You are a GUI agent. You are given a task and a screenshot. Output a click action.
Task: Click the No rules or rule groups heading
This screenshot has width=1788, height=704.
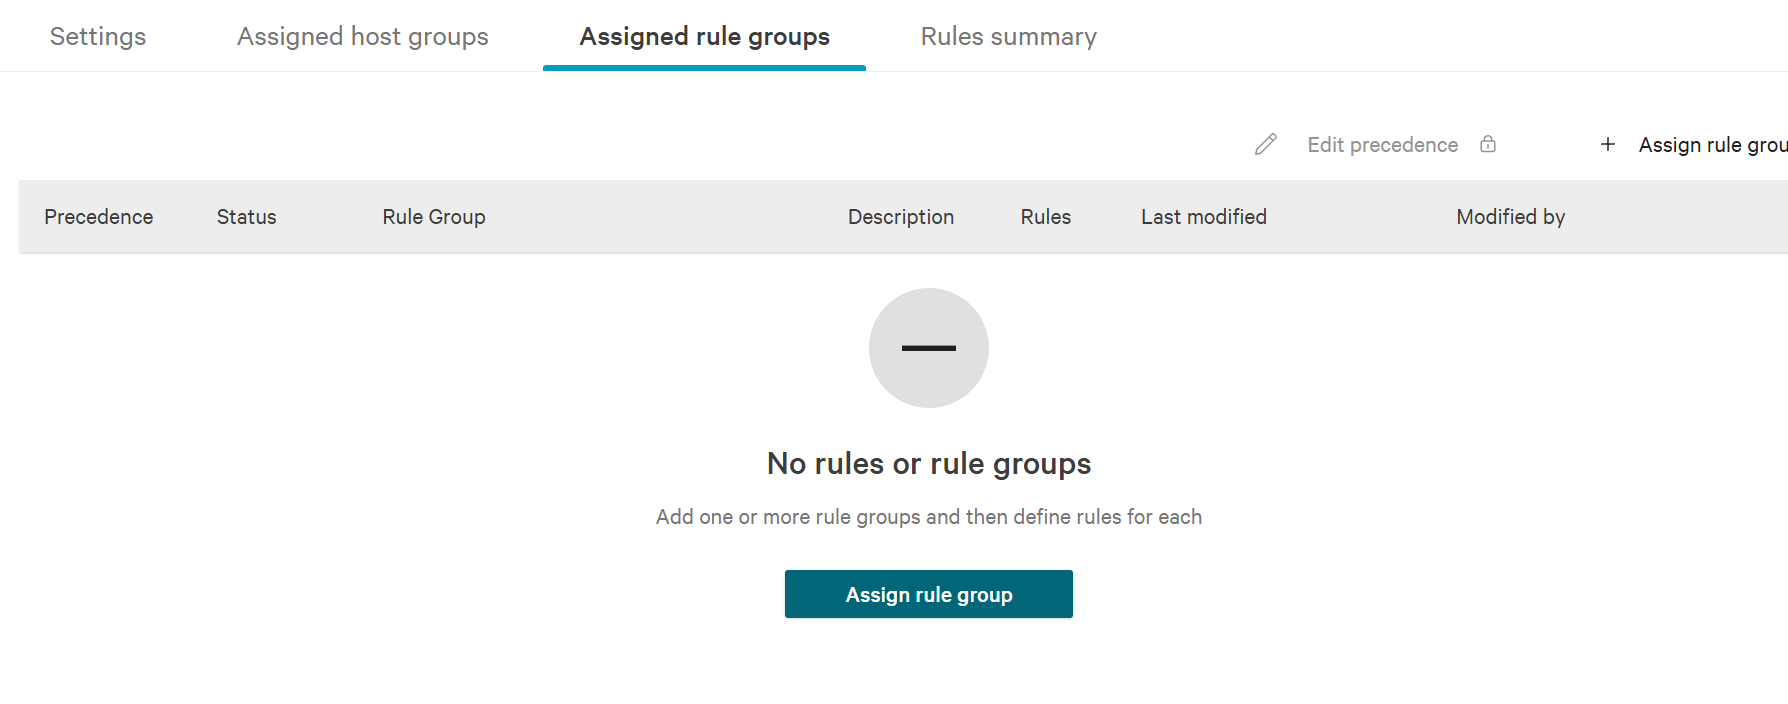pos(928,463)
